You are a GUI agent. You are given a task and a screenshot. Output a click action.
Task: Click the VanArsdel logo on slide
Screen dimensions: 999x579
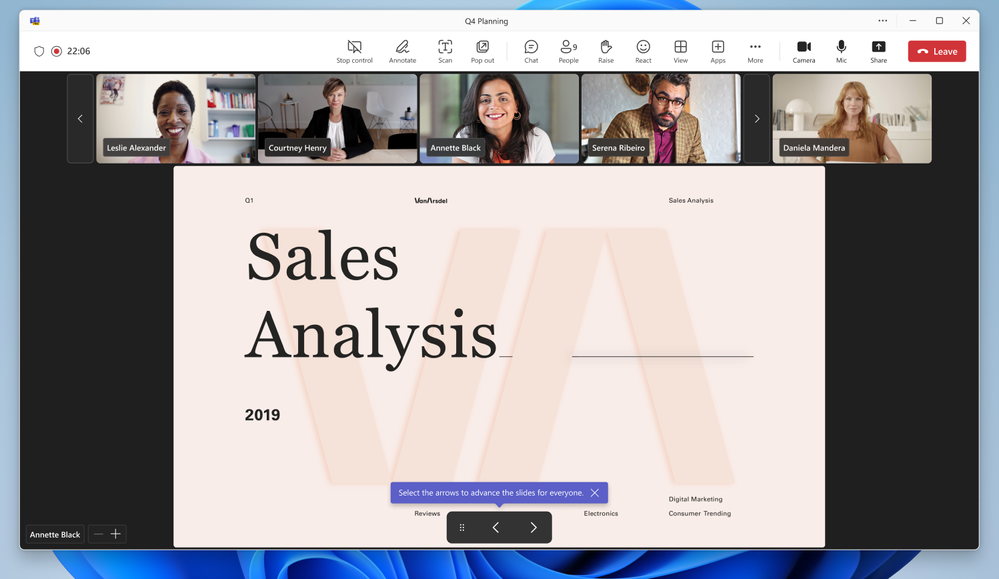pyautogui.click(x=431, y=201)
